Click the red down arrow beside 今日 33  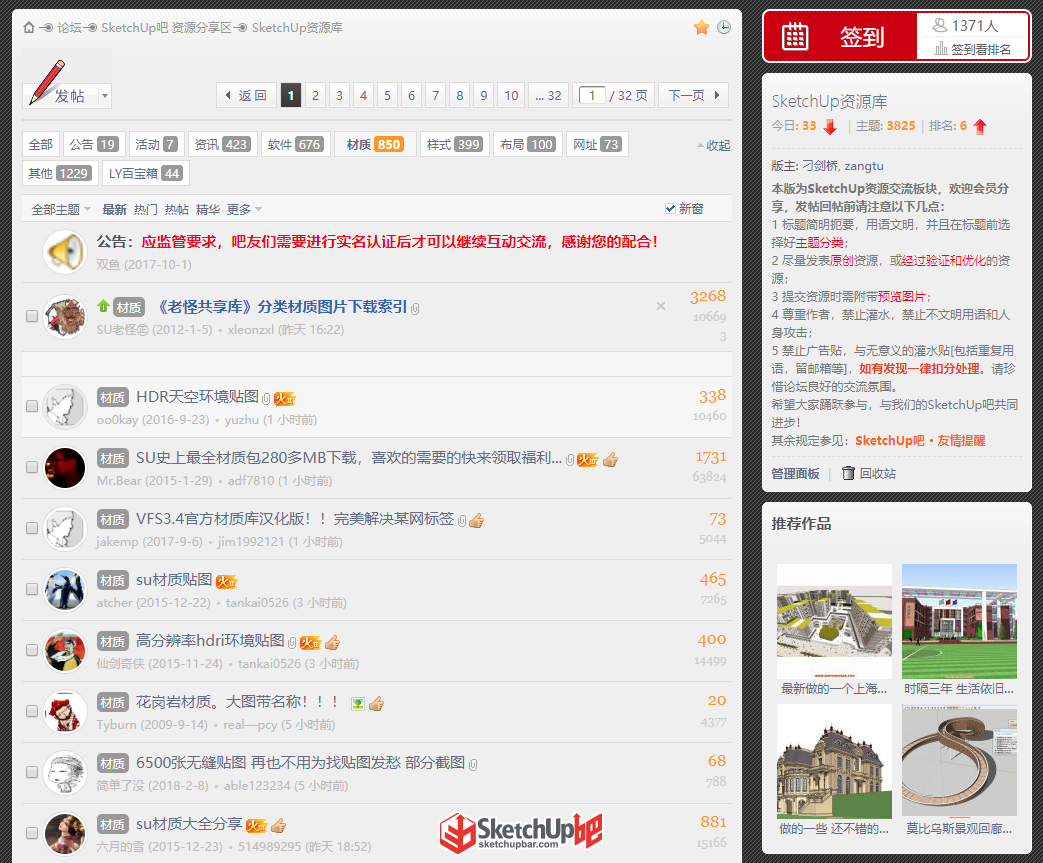829,126
